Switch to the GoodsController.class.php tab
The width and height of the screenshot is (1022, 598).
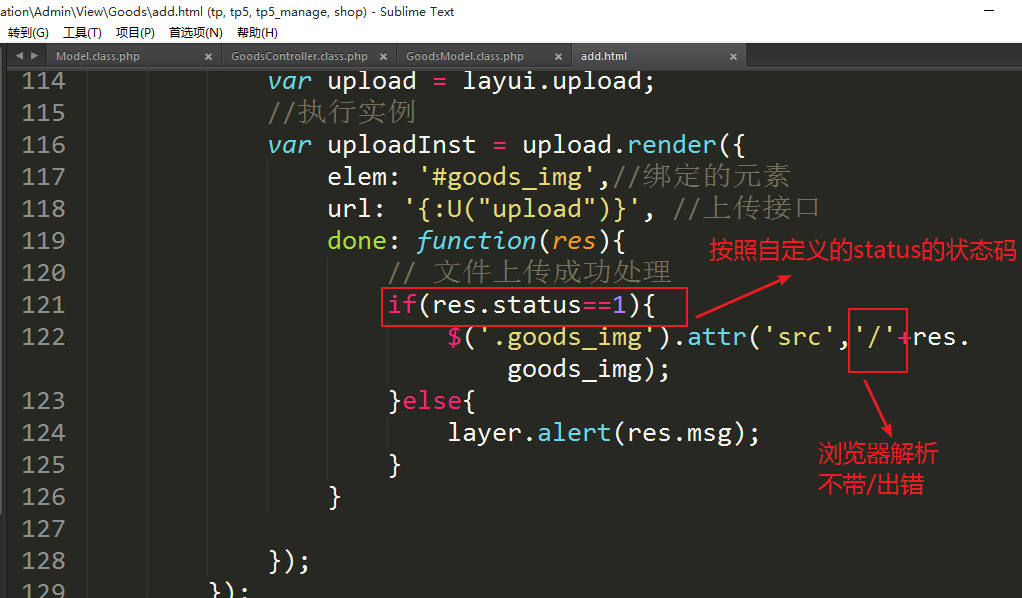click(299, 57)
